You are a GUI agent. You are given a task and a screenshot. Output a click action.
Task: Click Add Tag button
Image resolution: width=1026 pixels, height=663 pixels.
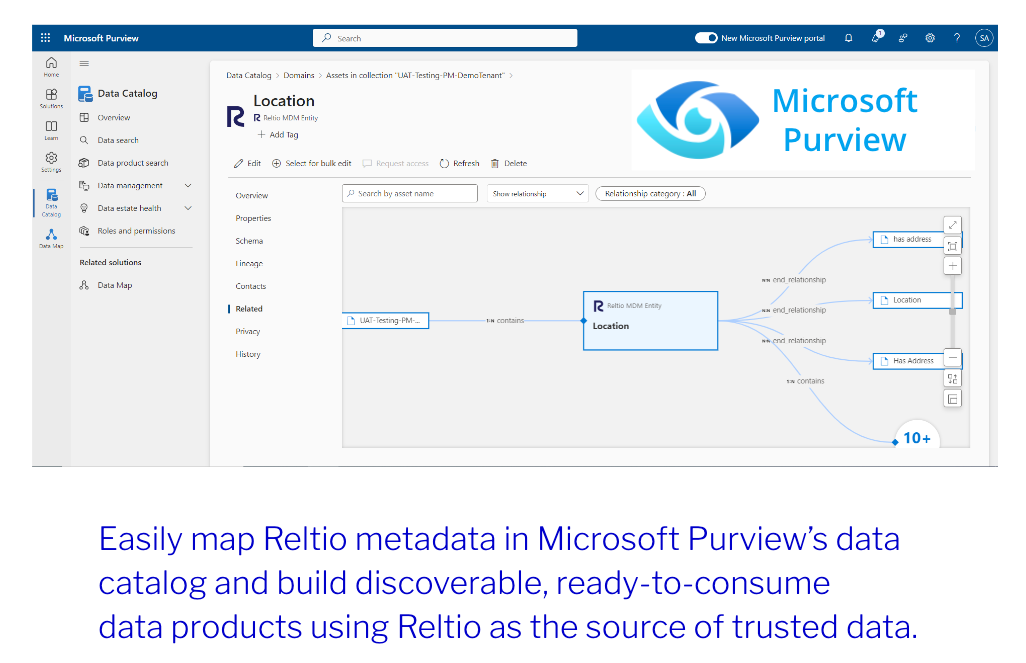(278, 135)
